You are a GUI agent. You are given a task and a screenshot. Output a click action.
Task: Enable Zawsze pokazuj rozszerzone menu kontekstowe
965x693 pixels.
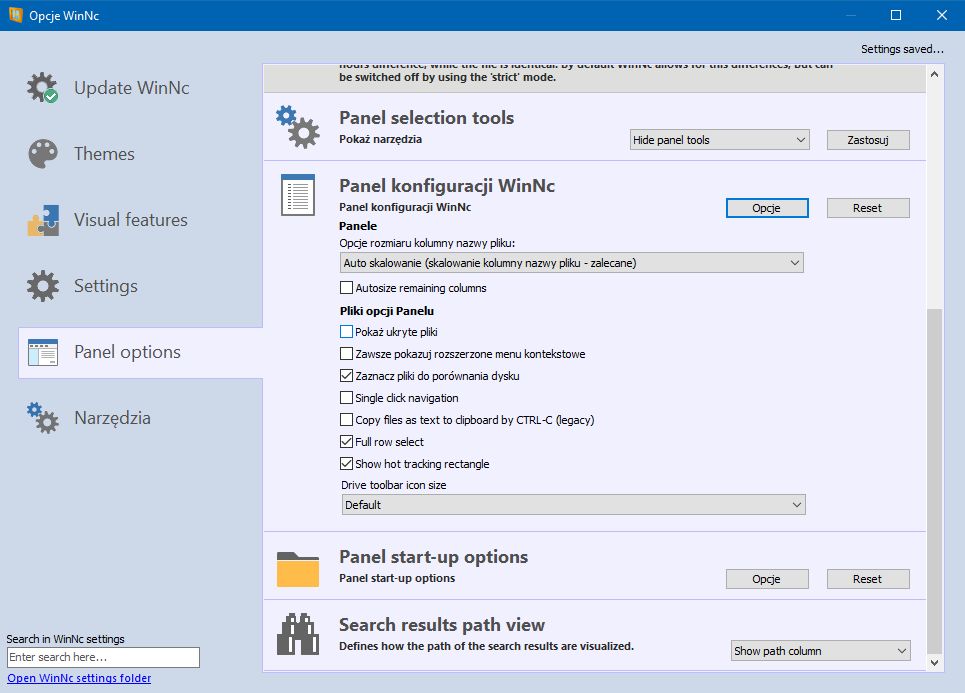click(346, 354)
